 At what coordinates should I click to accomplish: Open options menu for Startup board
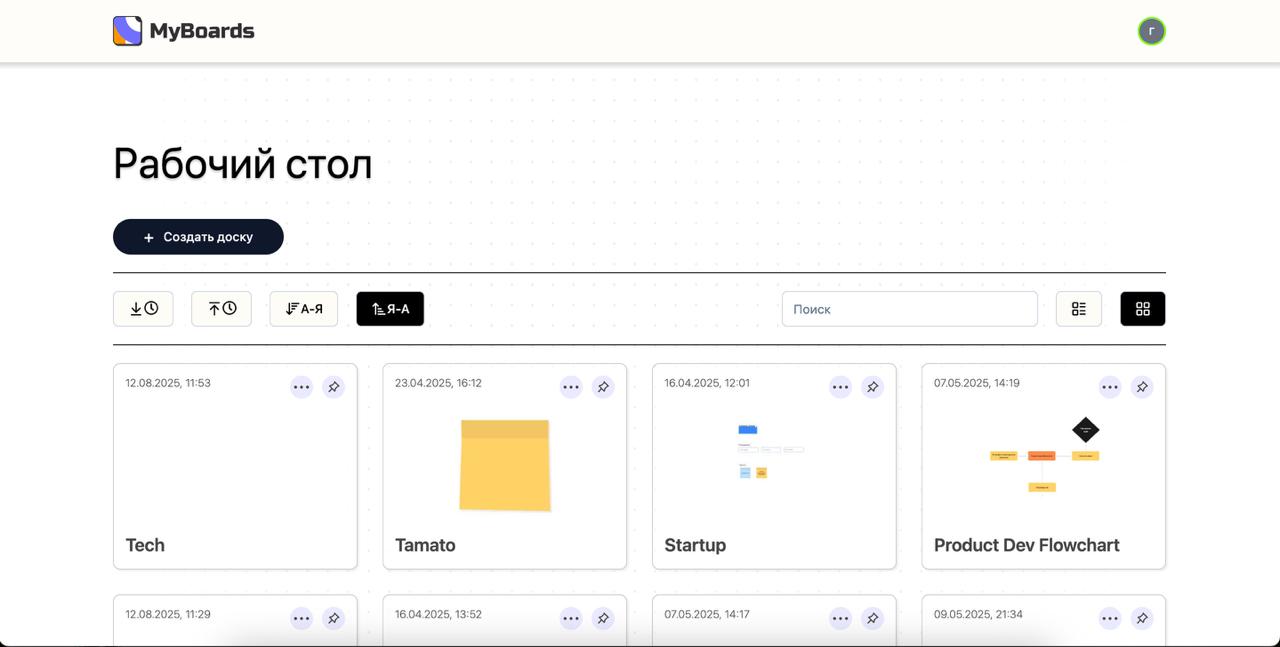click(841, 387)
